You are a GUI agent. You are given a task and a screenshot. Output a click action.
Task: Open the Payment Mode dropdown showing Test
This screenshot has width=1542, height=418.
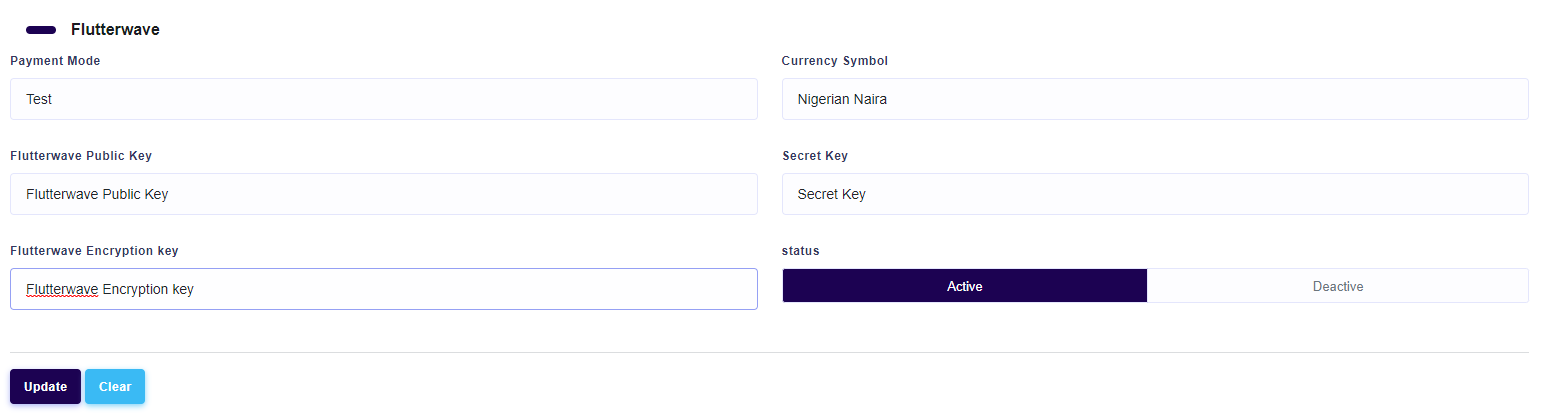[x=383, y=99]
